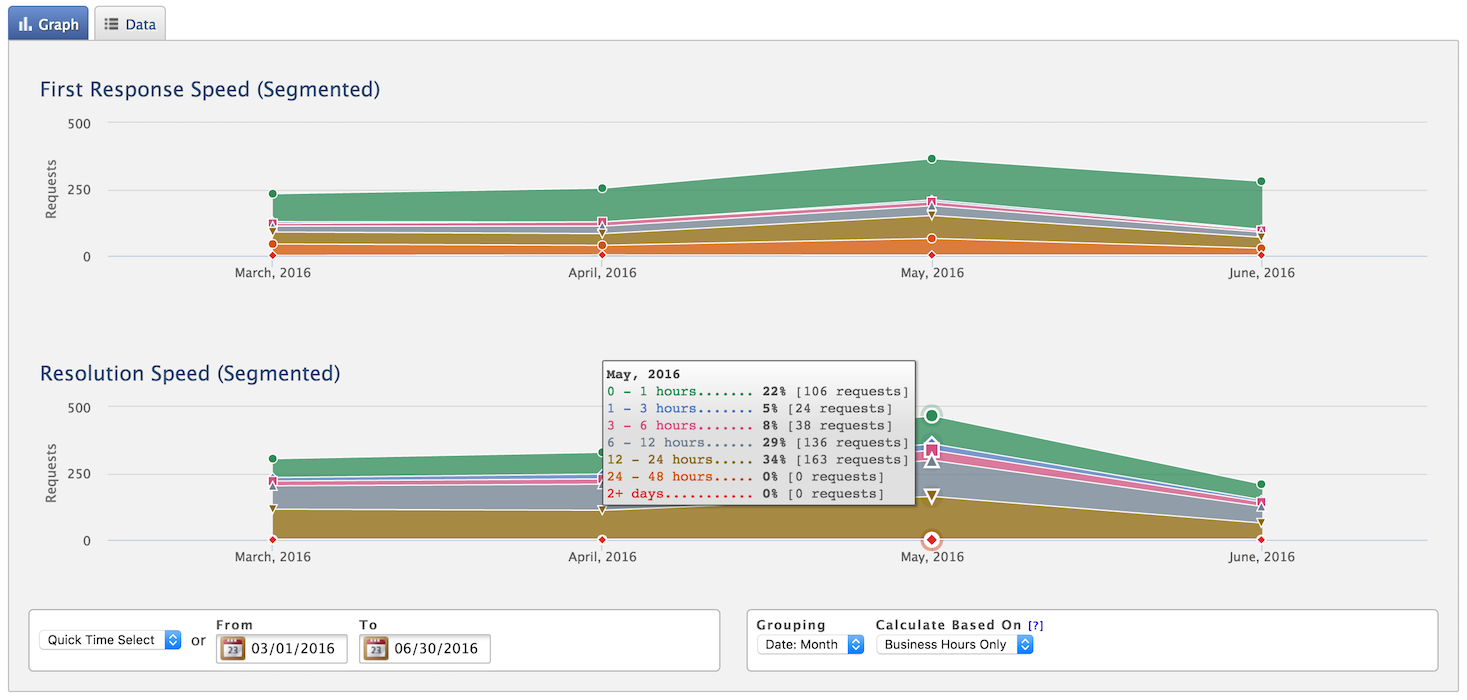The height and width of the screenshot is (700, 1467).
Task: Open the Grouping Date: Month dropdown
Action: 810,645
